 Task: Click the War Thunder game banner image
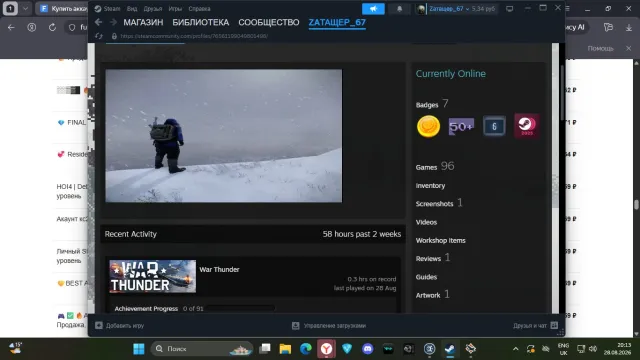click(152, 276)
